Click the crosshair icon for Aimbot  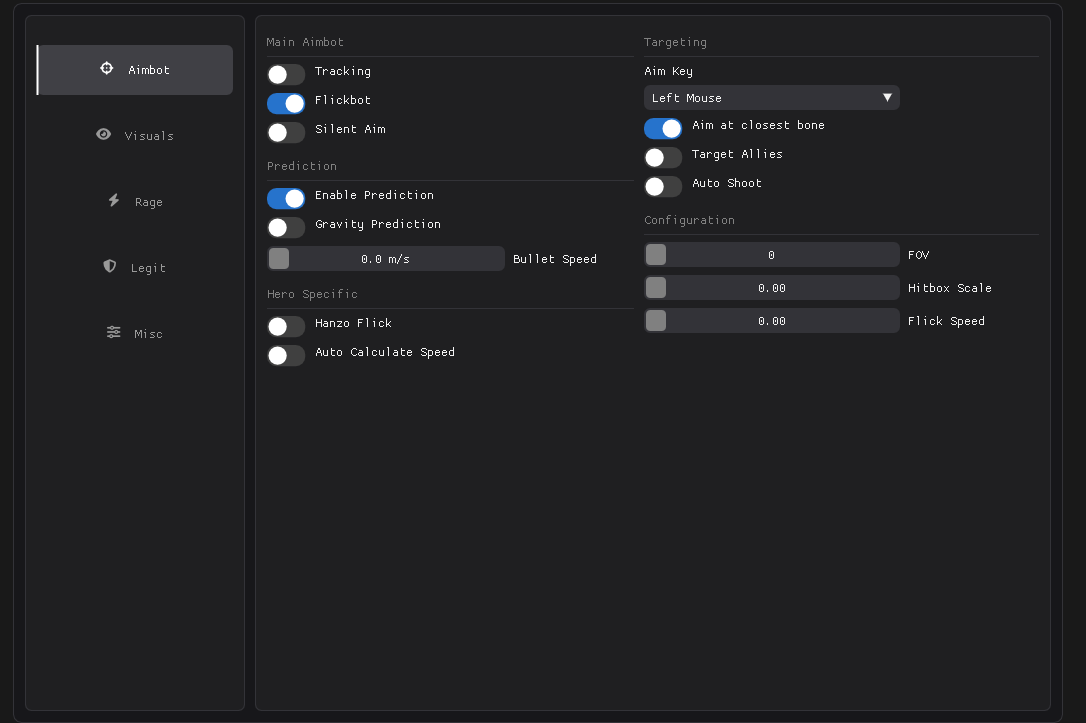107,69
